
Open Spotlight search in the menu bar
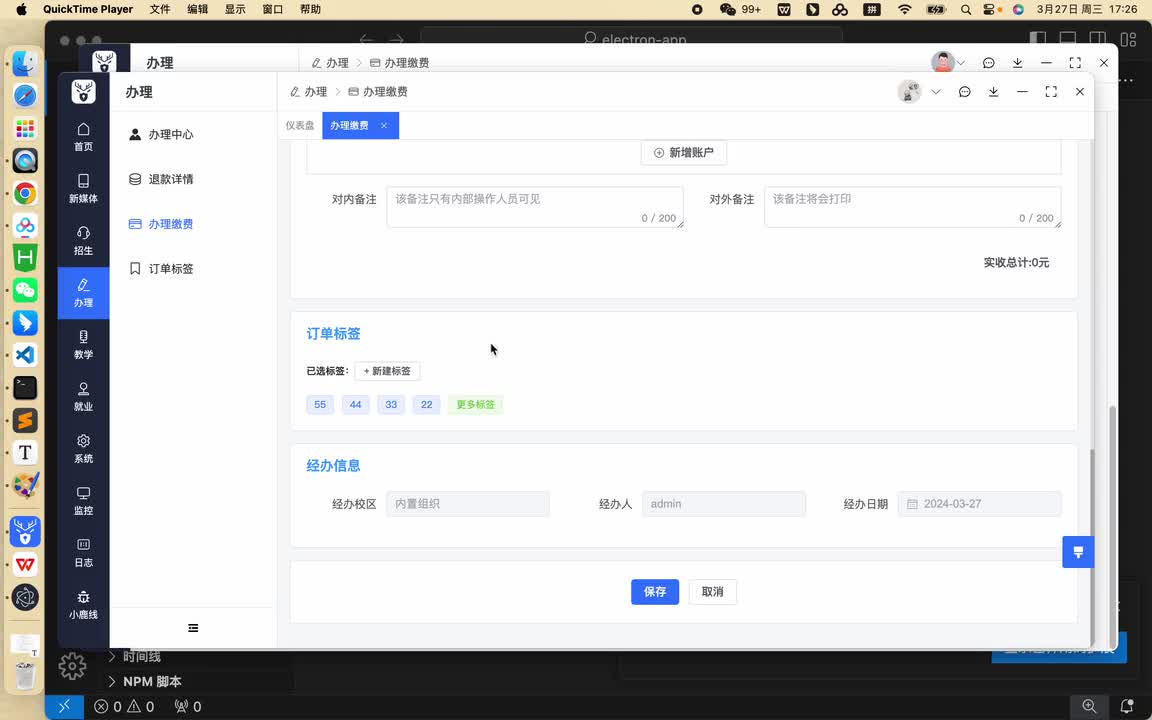(966, 10)
